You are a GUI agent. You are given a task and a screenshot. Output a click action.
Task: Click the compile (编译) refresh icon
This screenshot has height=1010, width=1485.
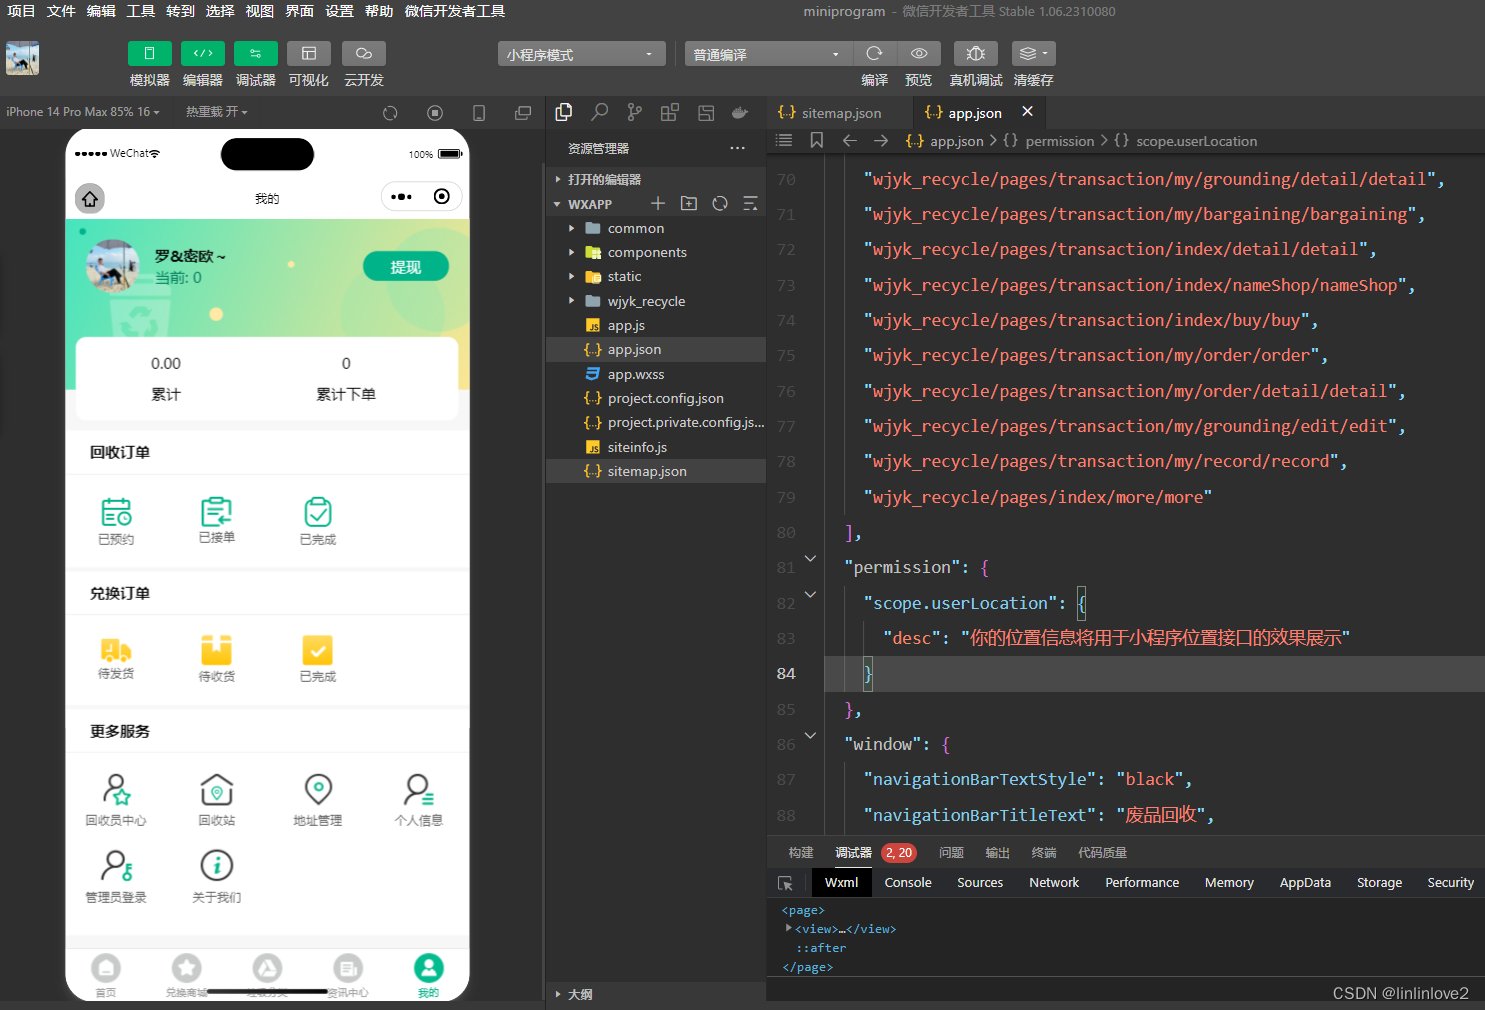point(874,54)
